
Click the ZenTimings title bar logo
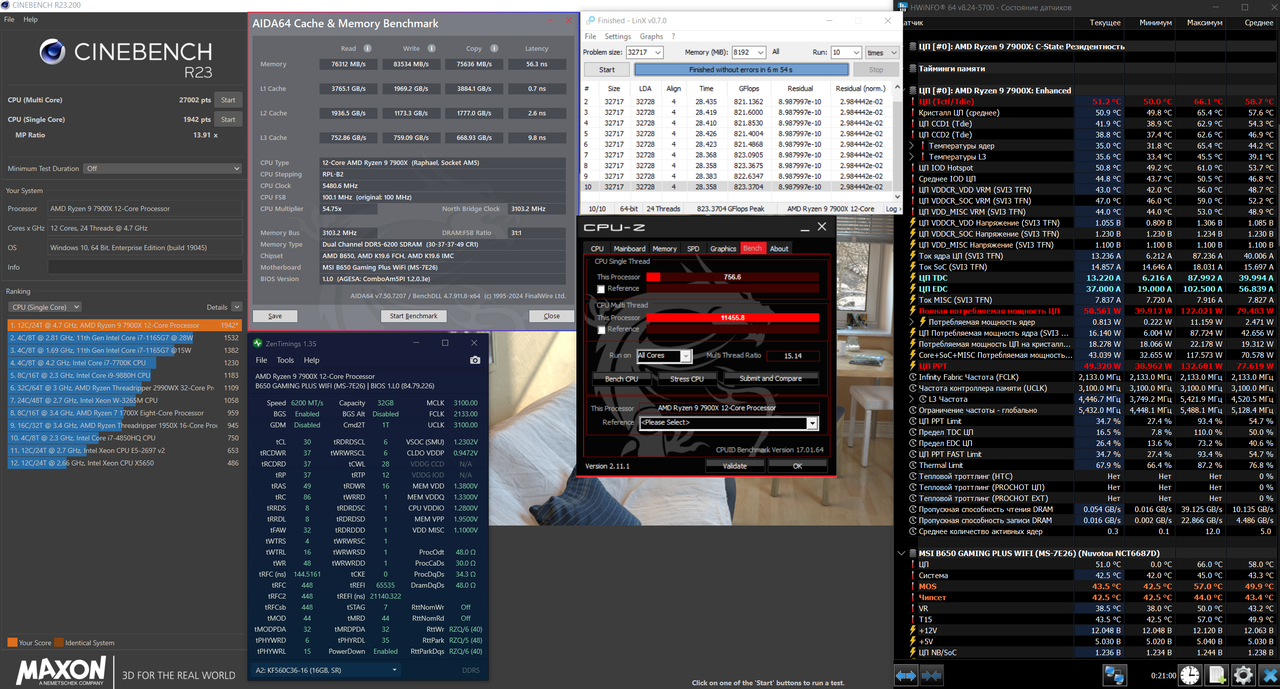click(x=257, y=343)
